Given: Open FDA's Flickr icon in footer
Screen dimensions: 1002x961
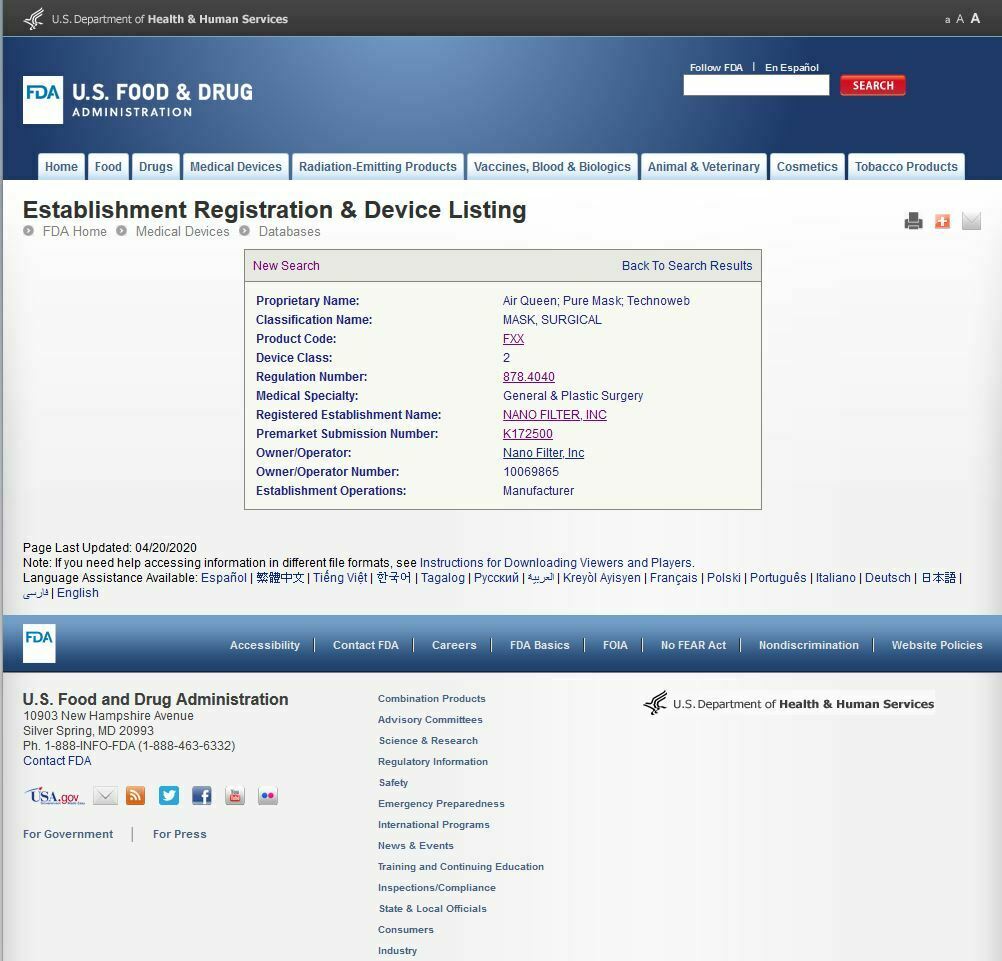Looking at the screenshot, I should click(x=268, y=796).
